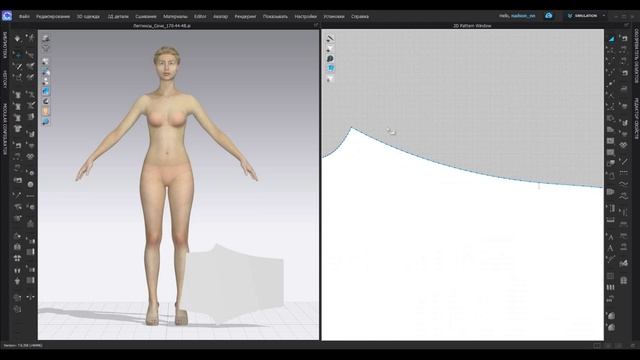Image resolution: width=640 pixels, height=360 pixels.
Task: Activate the Simulate down-arrow tool
Action: pyautogui.click(x=18, y=39)
